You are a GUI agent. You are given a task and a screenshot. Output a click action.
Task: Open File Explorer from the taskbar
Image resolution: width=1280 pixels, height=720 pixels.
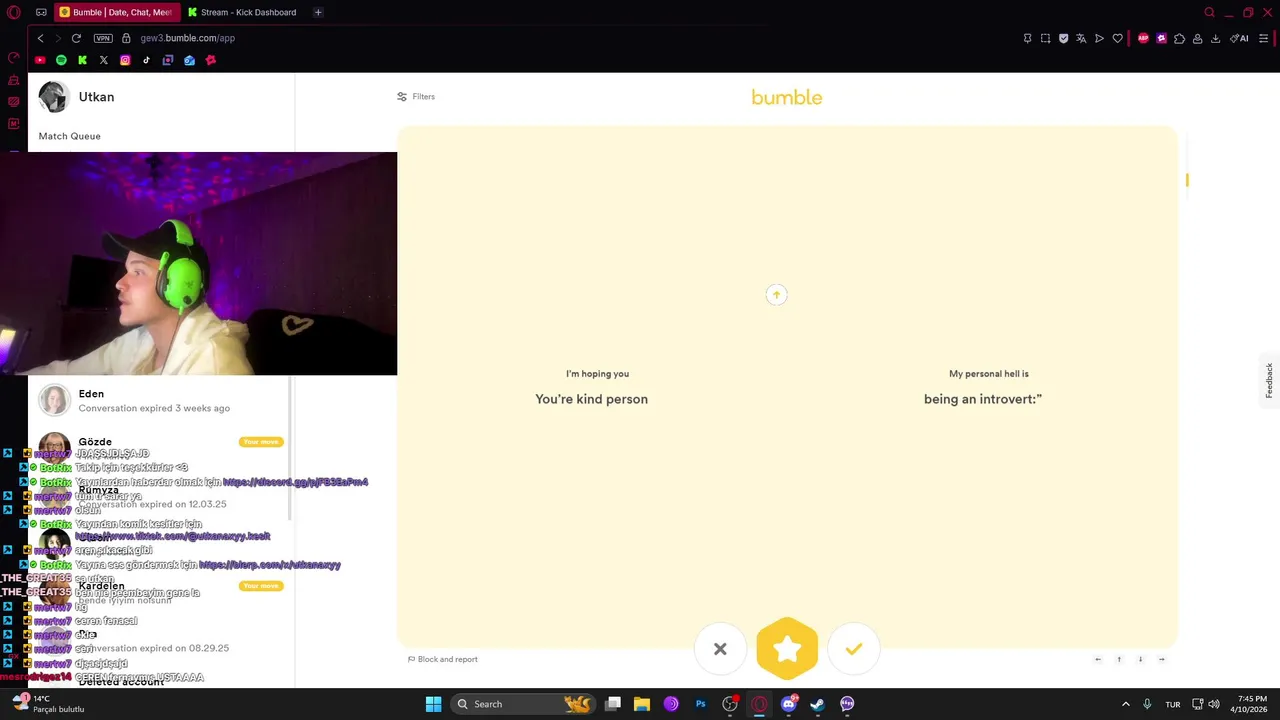click(x=641, y=704)
